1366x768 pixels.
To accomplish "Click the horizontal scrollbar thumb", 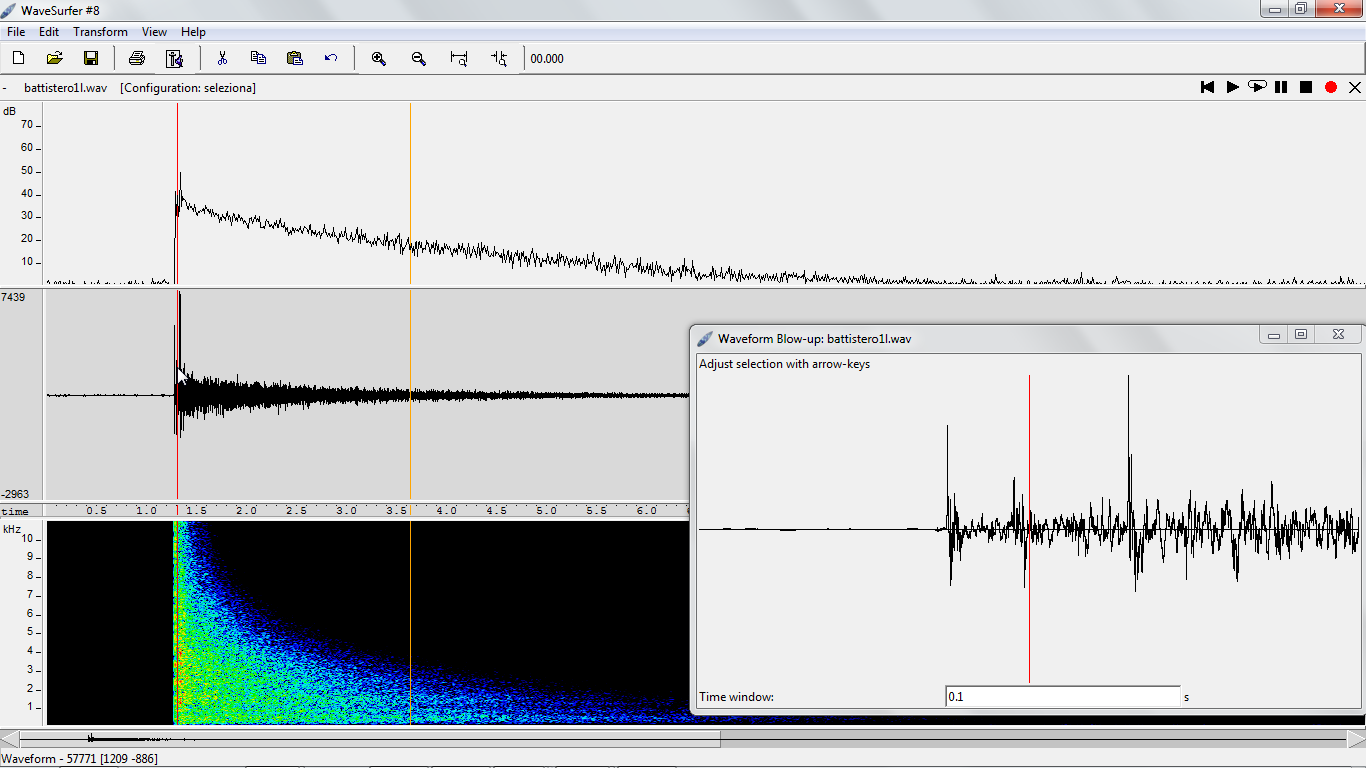I will pyautogui.click(x=370, y=739).
